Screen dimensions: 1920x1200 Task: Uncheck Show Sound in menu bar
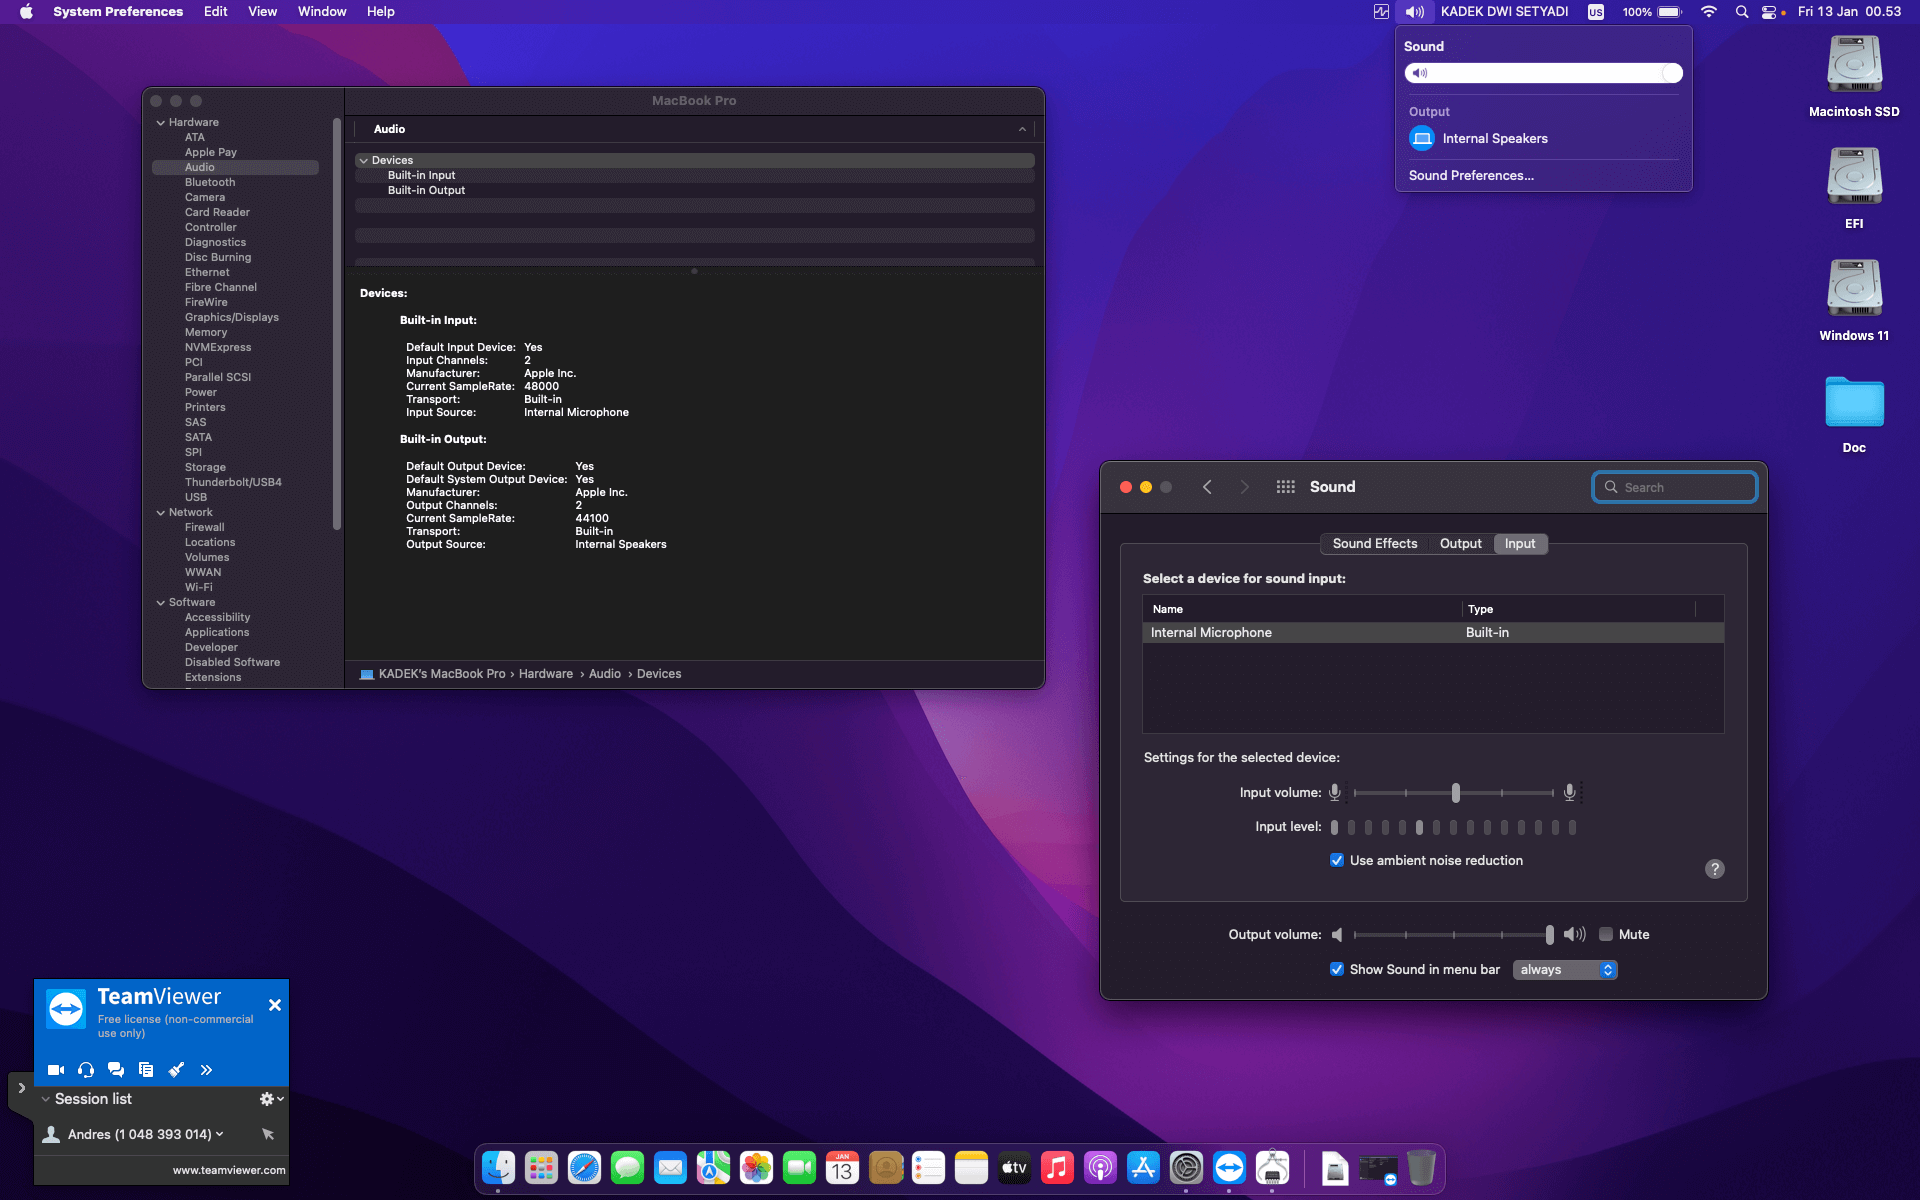[x=1337, y=969]
